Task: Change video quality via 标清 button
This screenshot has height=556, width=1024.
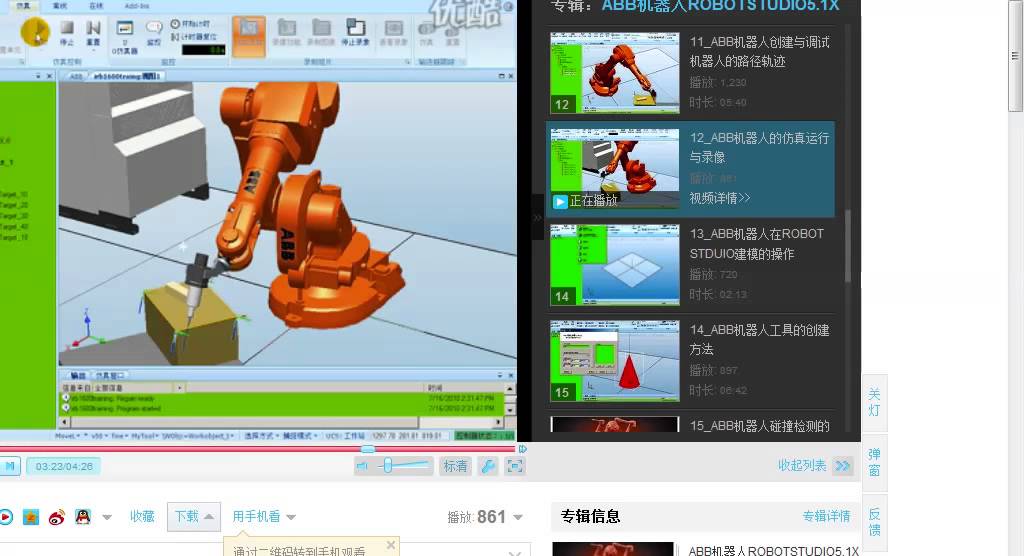Action: click(455, 466)
